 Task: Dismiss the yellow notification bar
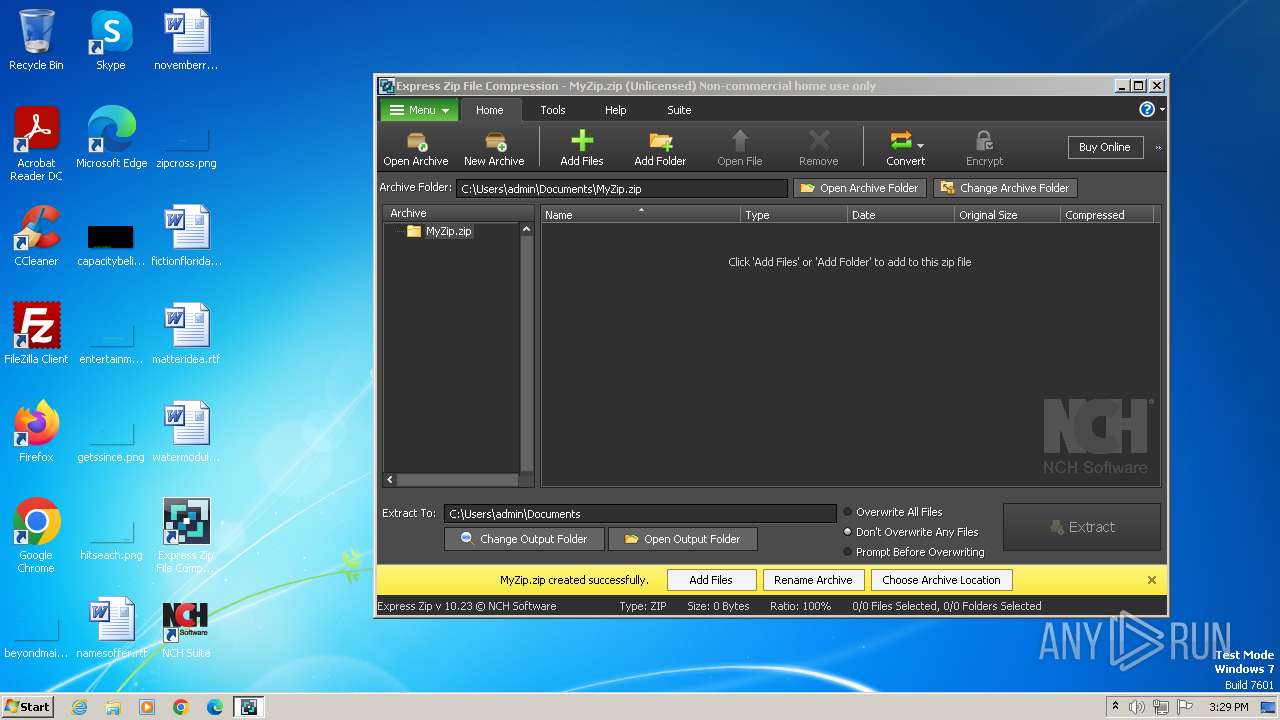pos(1151,580)
